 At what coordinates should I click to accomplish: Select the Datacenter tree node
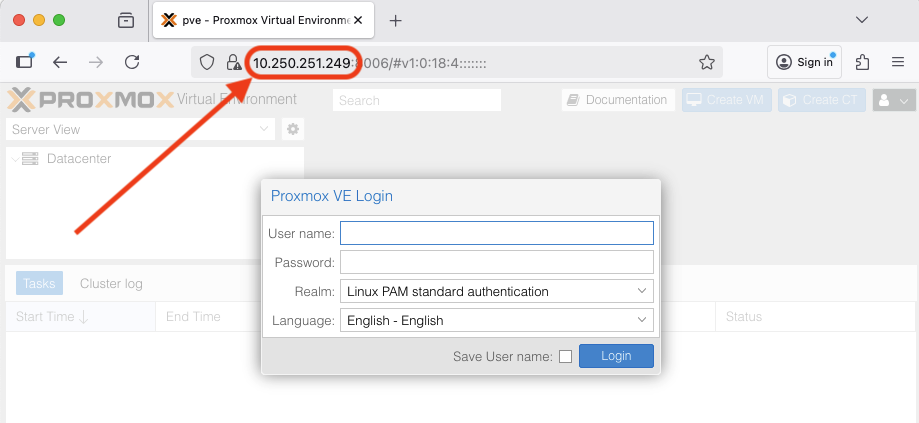(78, 158)
